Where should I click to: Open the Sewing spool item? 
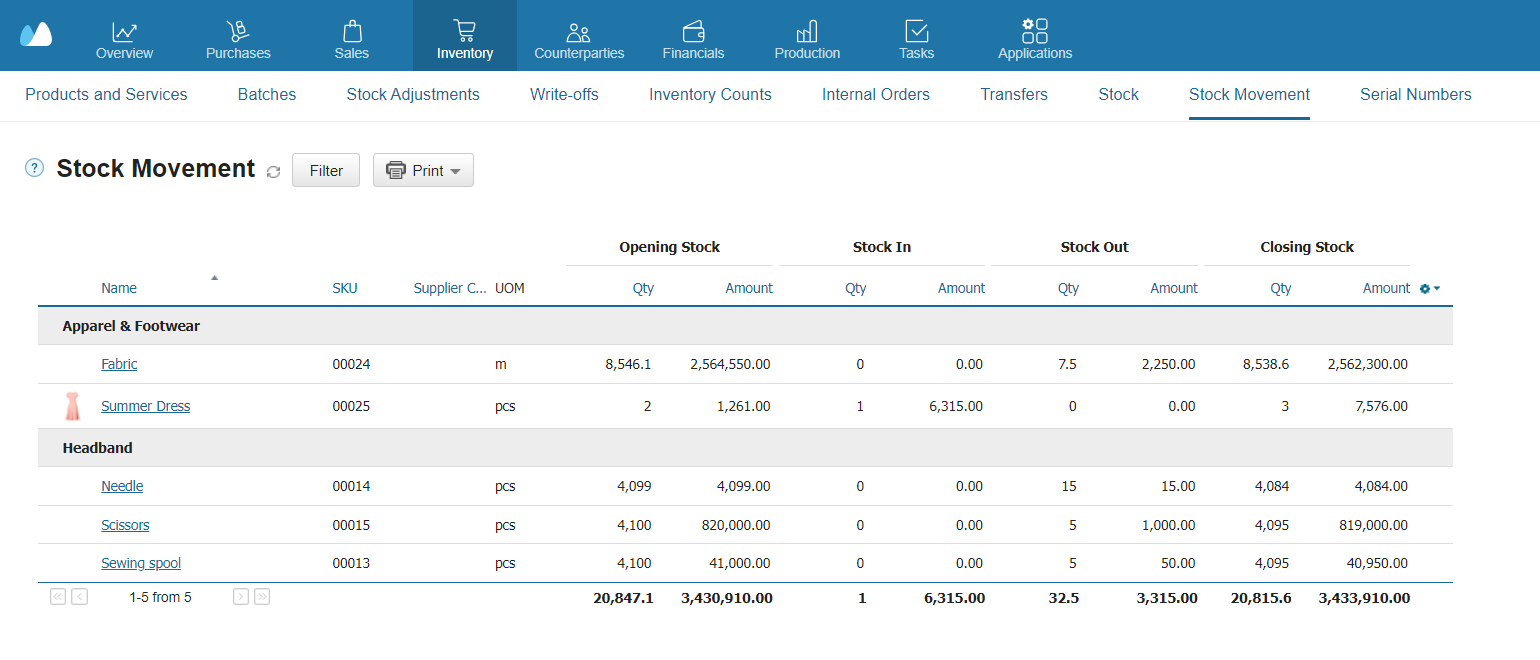click(141, 563)
